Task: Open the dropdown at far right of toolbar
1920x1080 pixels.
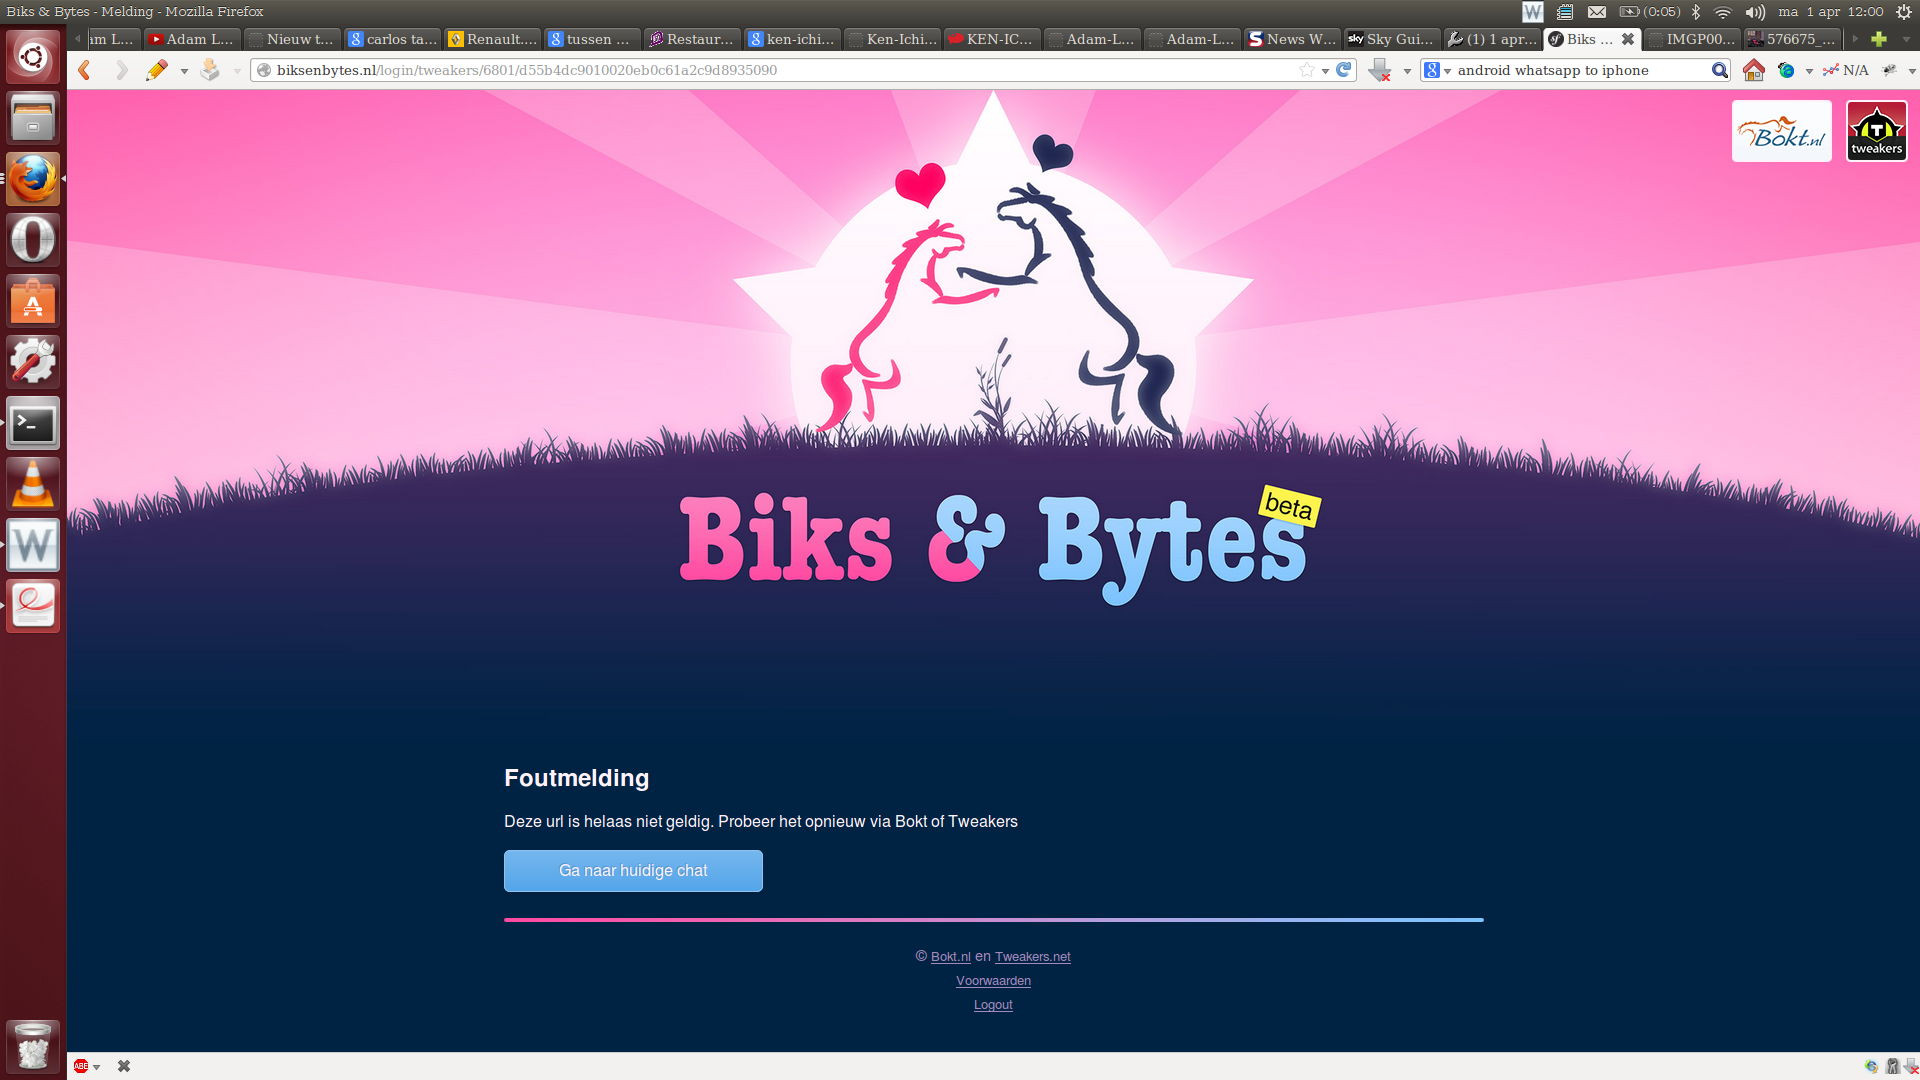Action: click(1912, 71)
